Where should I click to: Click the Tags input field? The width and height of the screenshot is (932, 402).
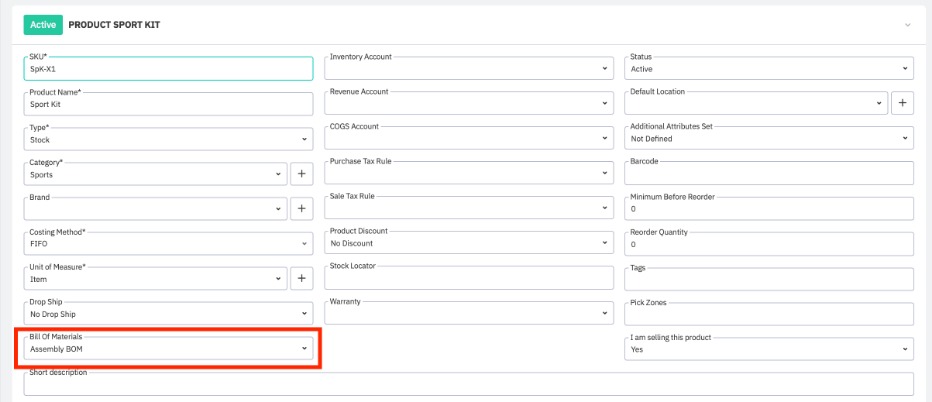pyautogui.click(x=768, y=279)
